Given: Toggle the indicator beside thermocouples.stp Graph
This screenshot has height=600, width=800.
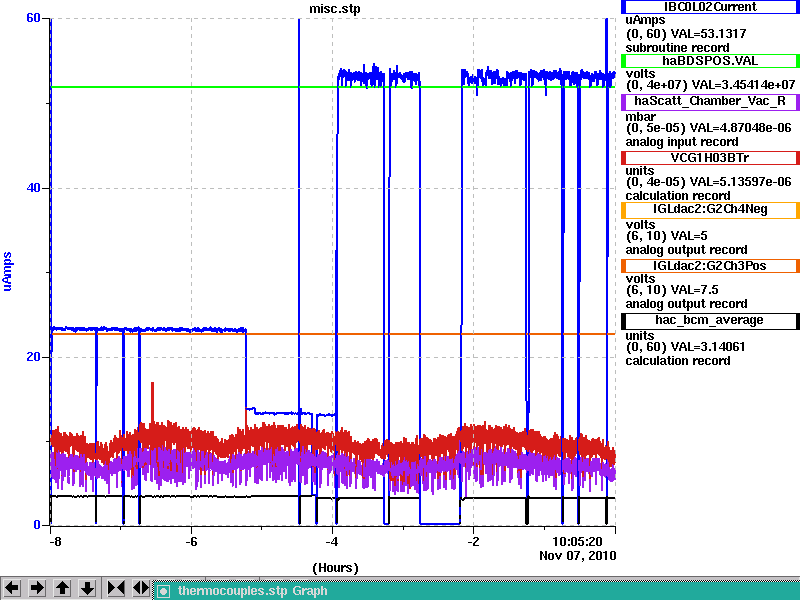Looking at the screenshot, I should [x=163, y=591].
